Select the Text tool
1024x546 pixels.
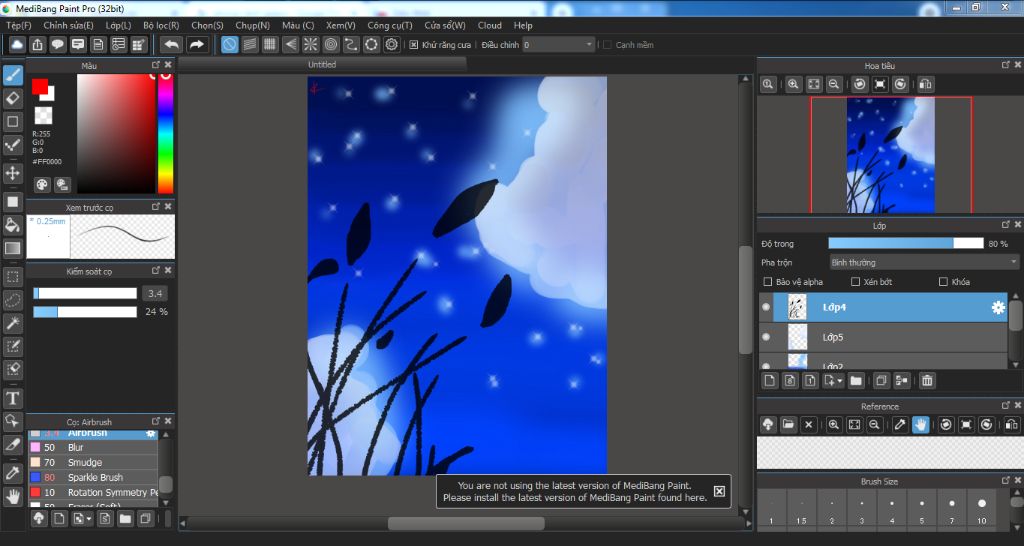pyautogui.click(x=12, y=398)
